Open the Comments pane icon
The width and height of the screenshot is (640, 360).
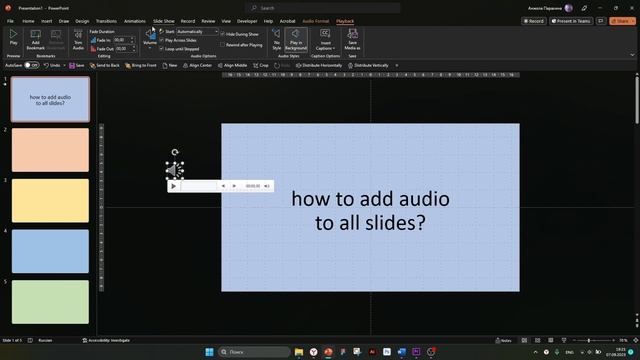coord(601,21)
